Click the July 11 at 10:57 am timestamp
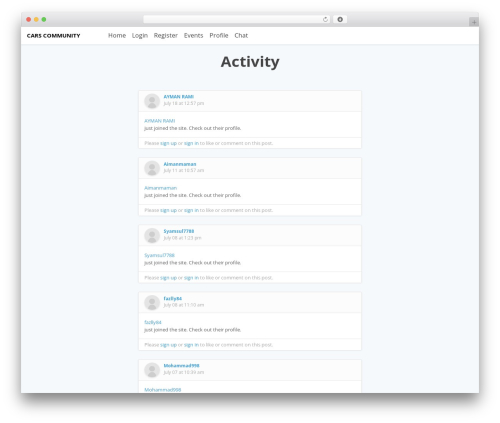The image size is (500, 423). 184,170
